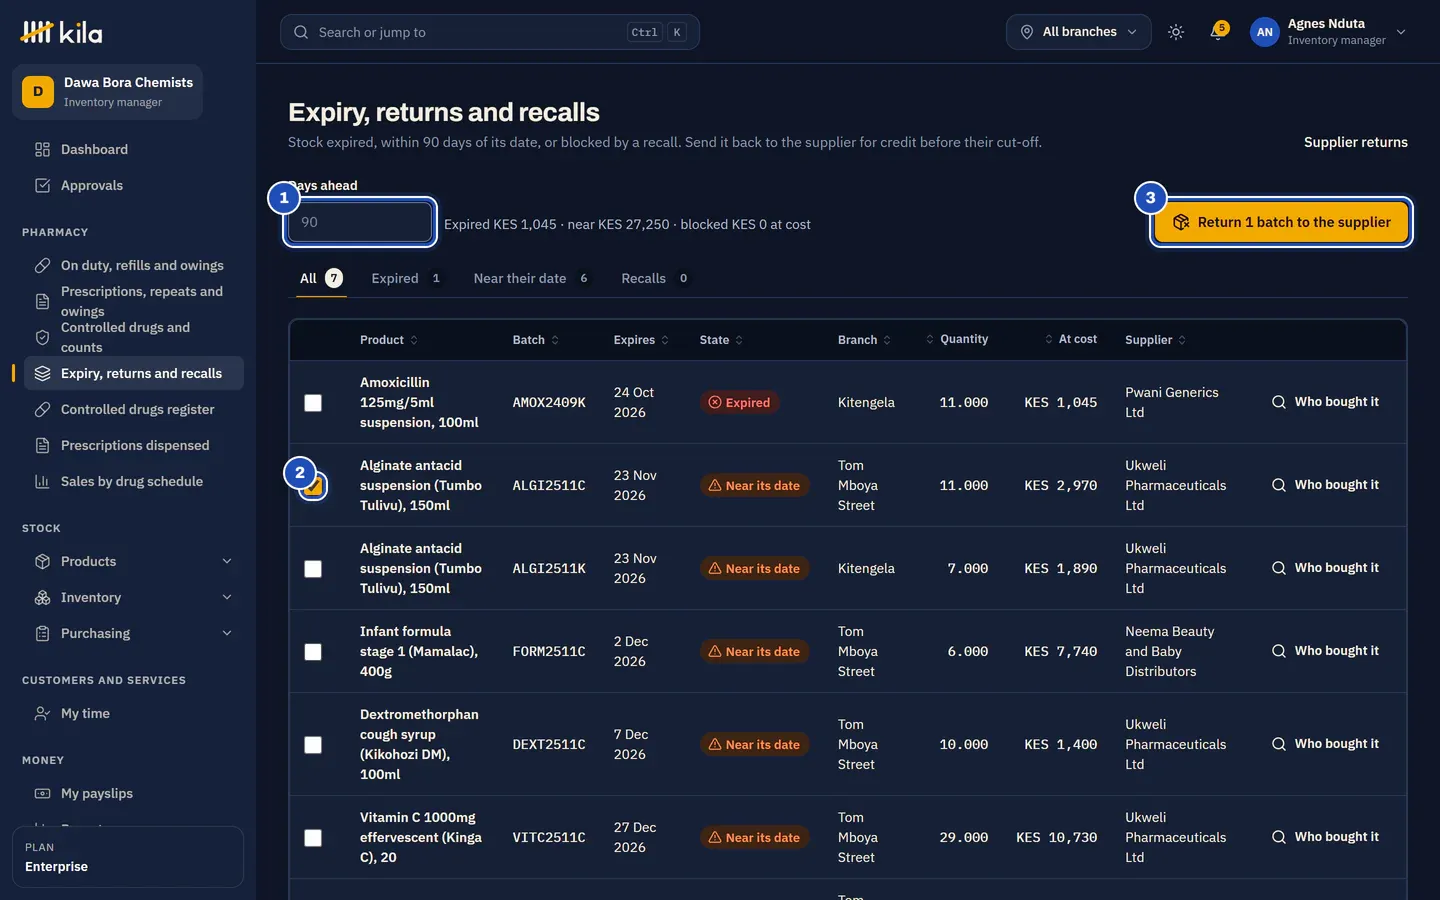Screen dimensions: 1440x900
Task: Click Who bought it for Amoxicillin batch AMOX2409K
Action: pyautogui.click(x=1325, y=402)
